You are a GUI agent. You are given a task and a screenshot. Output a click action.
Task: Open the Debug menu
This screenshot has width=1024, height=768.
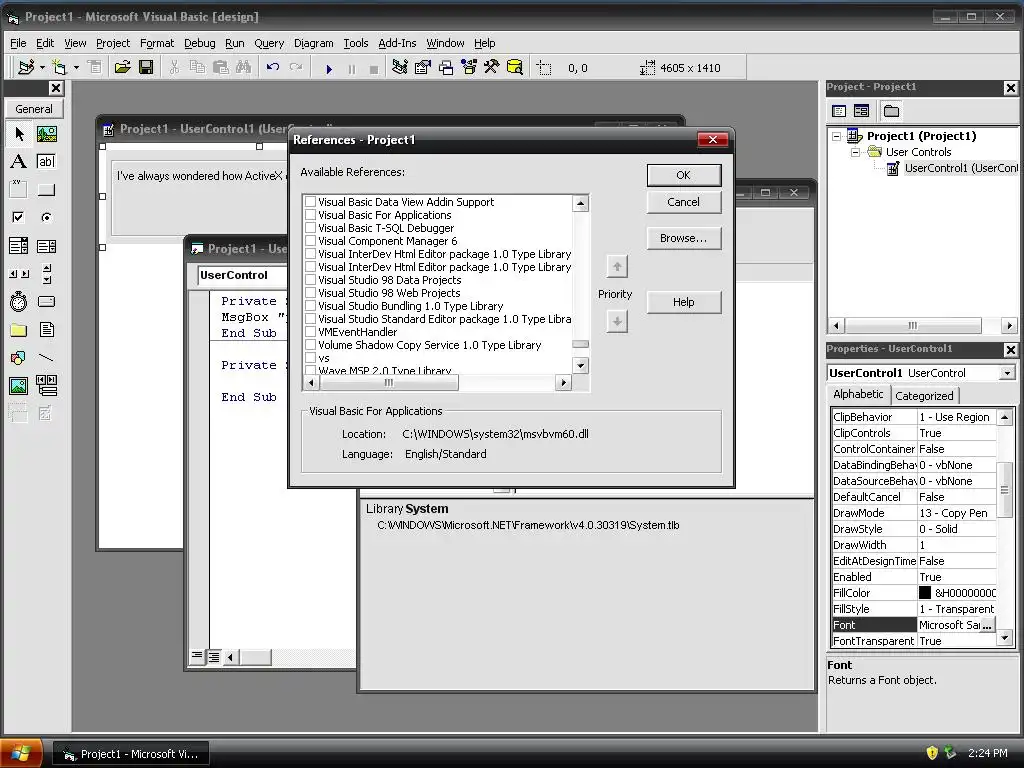tap(199, 43)
